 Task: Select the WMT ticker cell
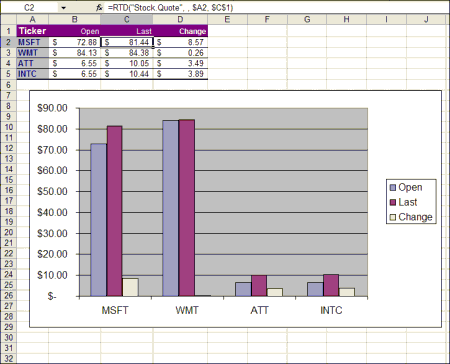click(x=33, y=53)
